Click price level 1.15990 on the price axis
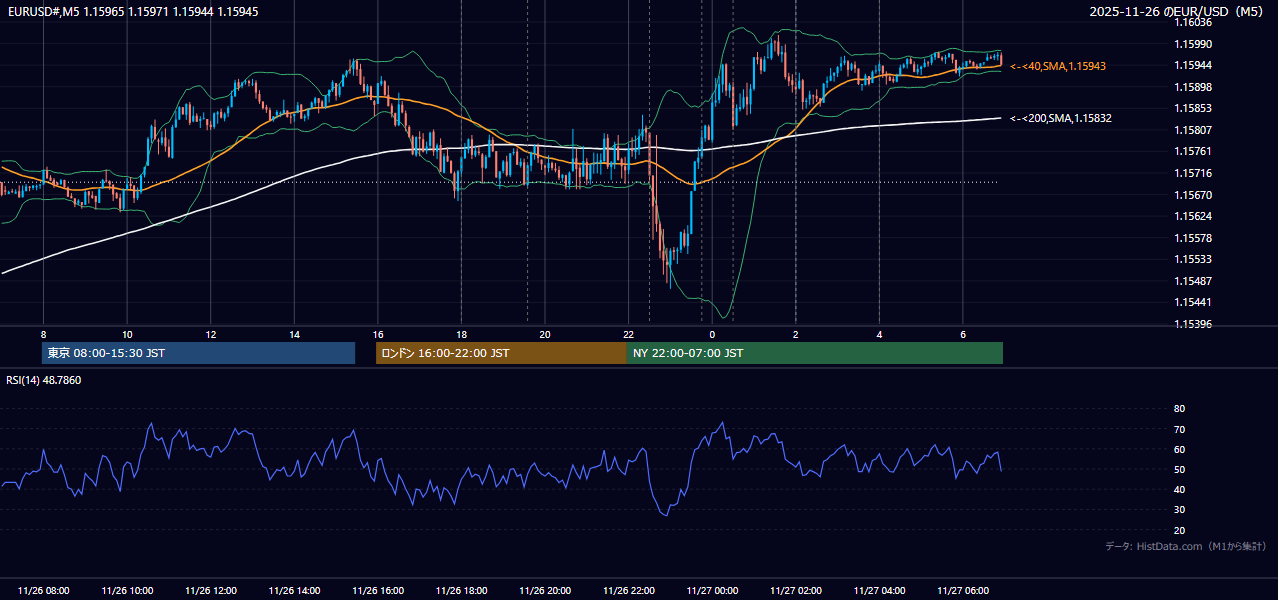 1193,44
